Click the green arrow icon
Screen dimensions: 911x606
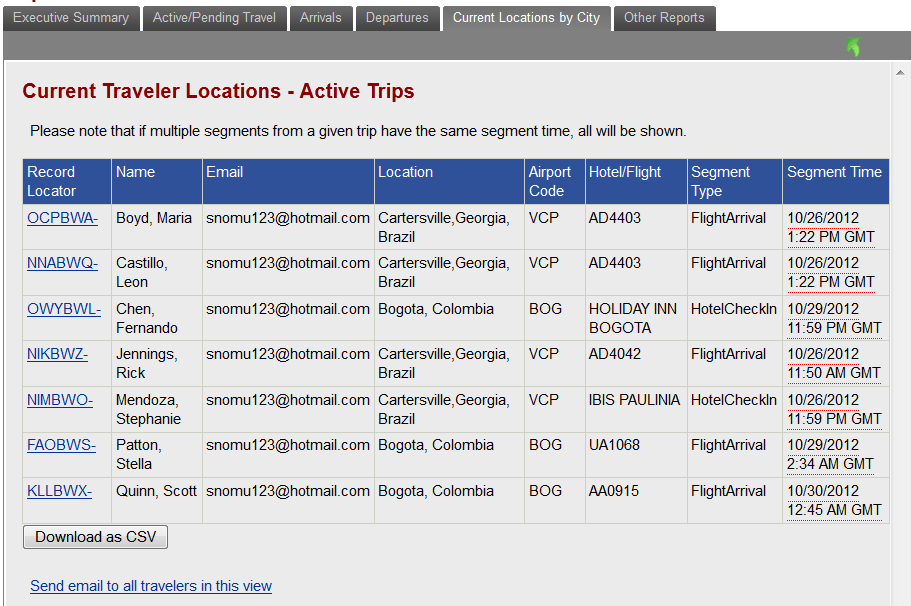coord(853,47)
